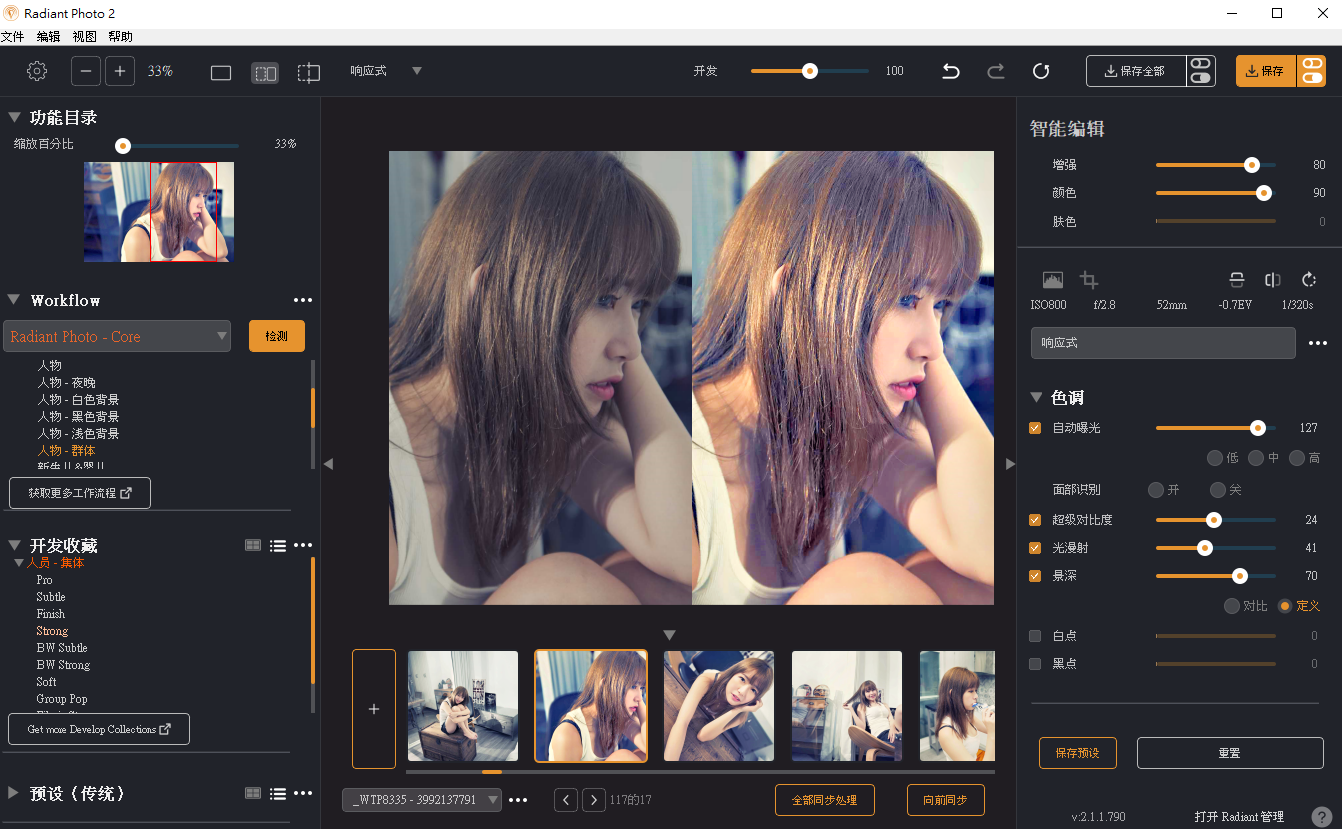This screenshot has height=829, width=1342.
Task: Click the reset circular arrow icon
Action: tap(1041, 71)
